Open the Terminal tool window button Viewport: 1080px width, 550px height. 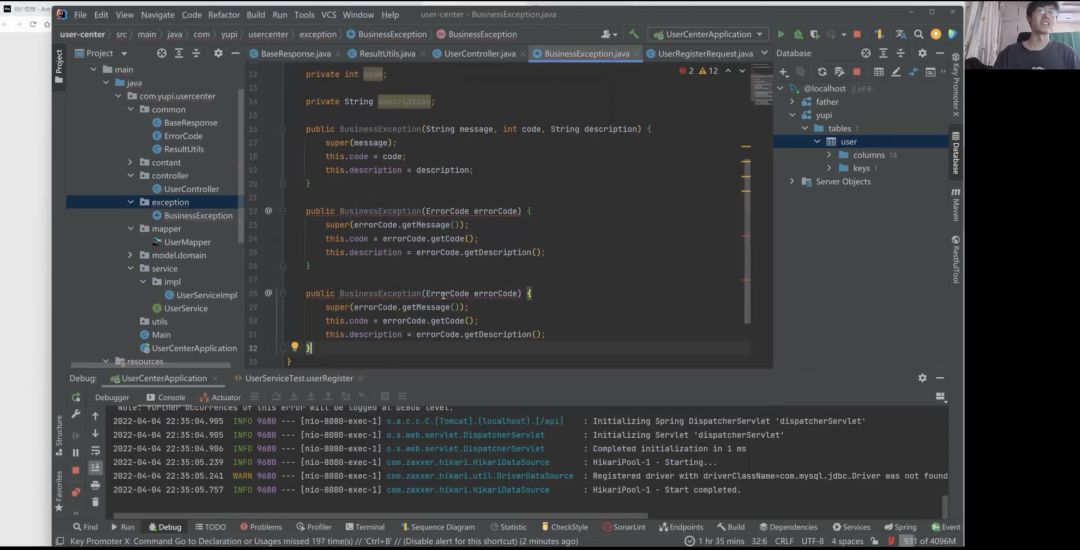[x=363, y=527]
